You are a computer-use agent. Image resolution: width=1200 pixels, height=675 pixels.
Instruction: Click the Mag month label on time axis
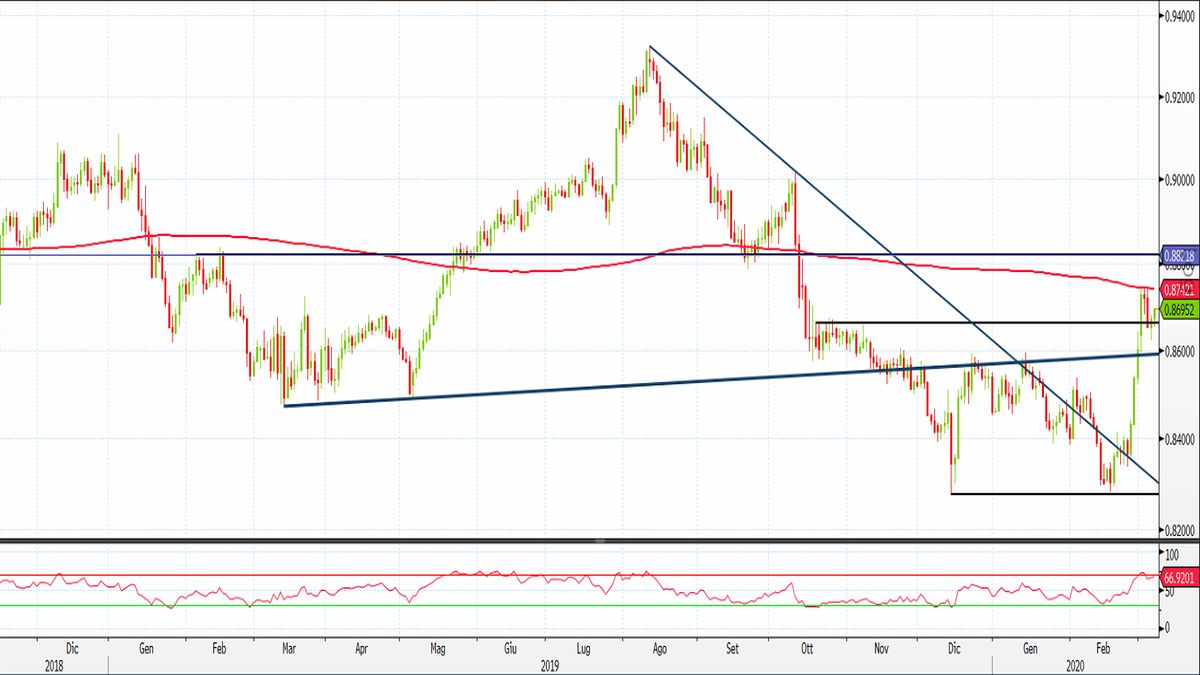point(437,648)
